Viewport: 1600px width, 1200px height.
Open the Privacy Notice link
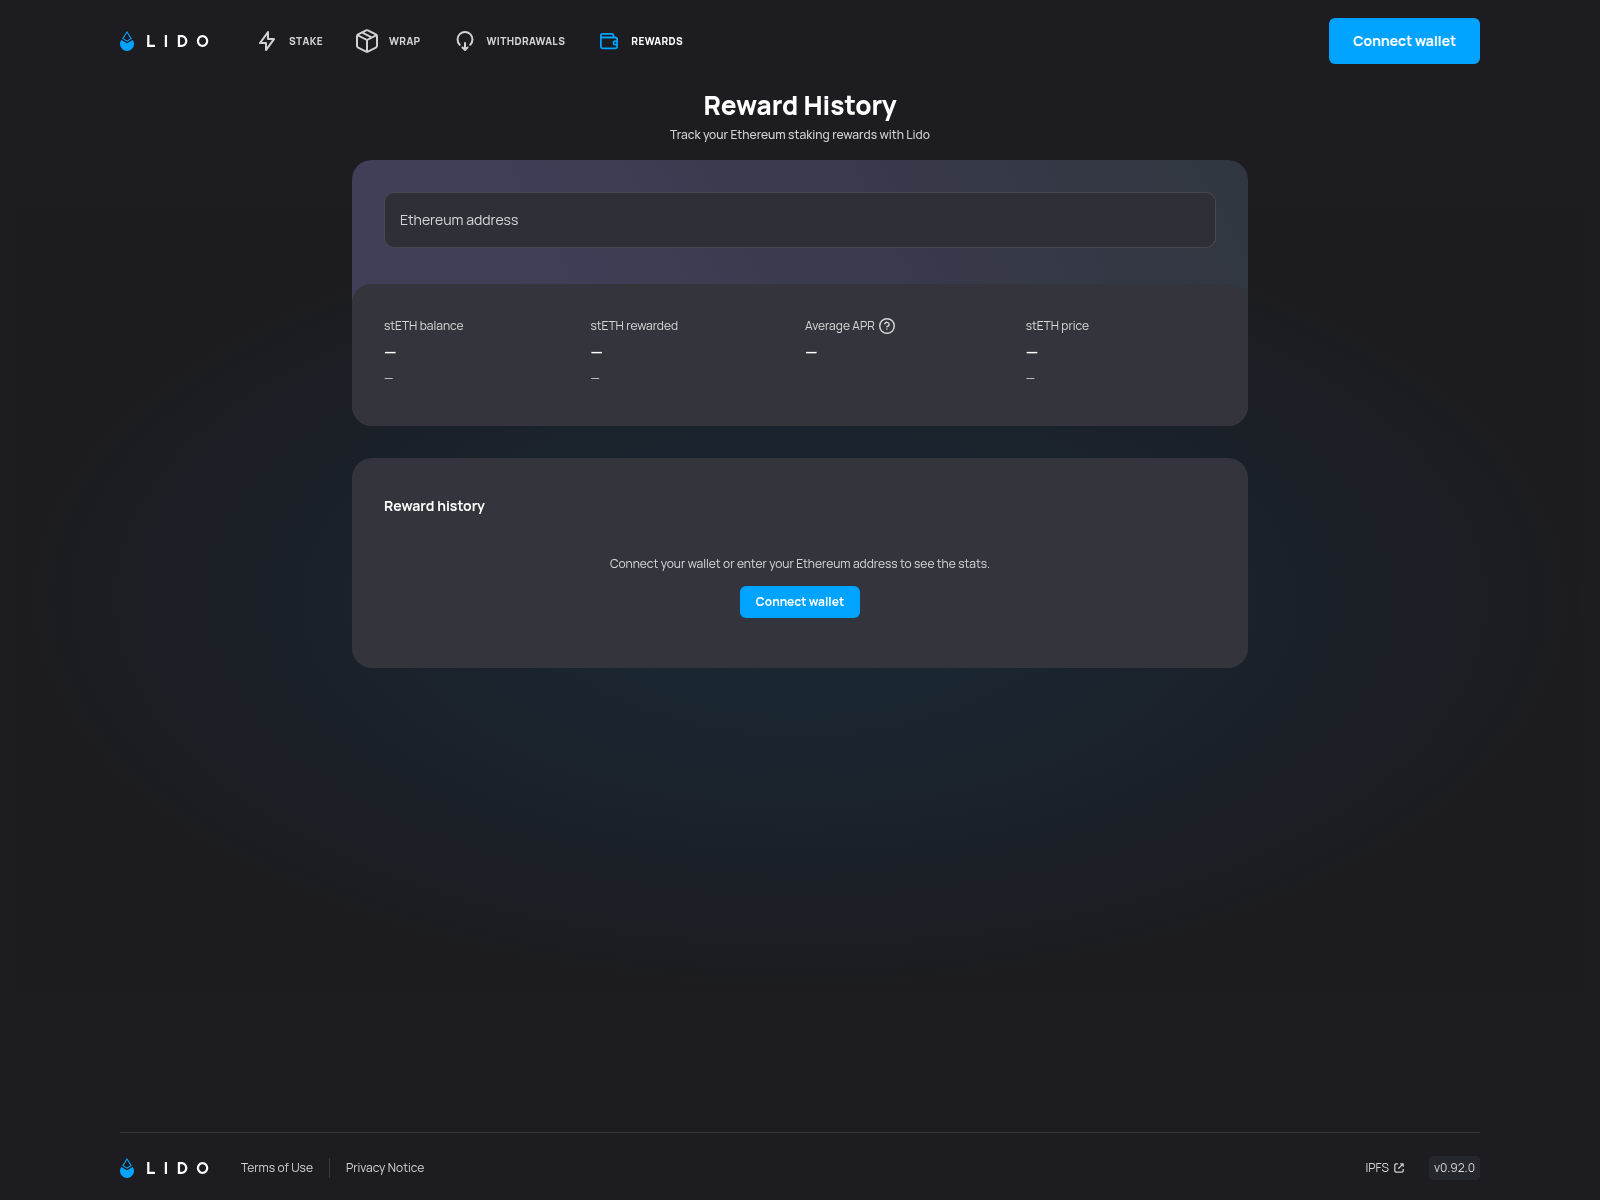pos(385,1168)
